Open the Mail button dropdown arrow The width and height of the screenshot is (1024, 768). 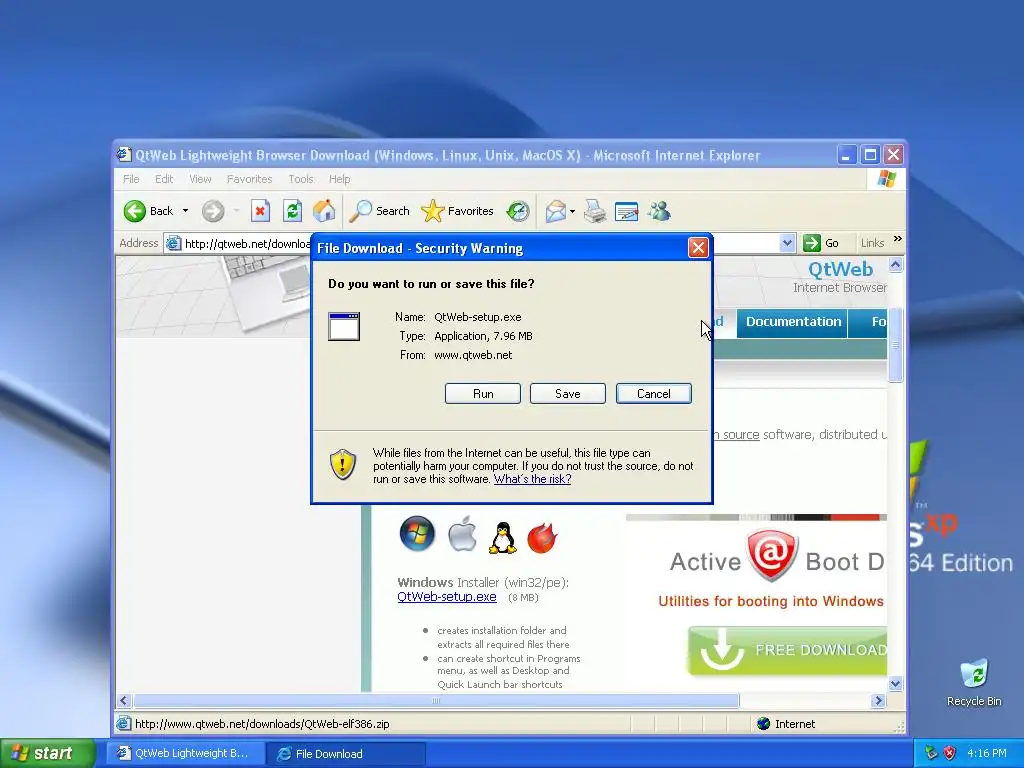(572, 211)
